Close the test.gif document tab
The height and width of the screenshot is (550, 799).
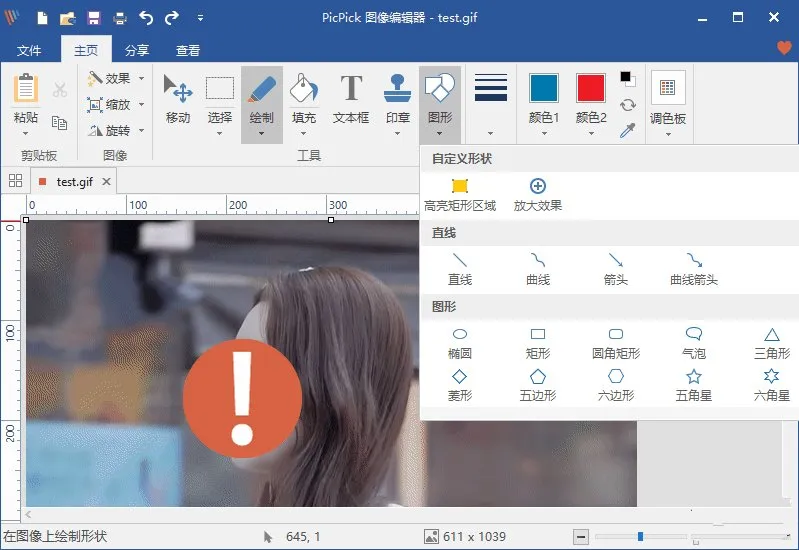(106, 181)
